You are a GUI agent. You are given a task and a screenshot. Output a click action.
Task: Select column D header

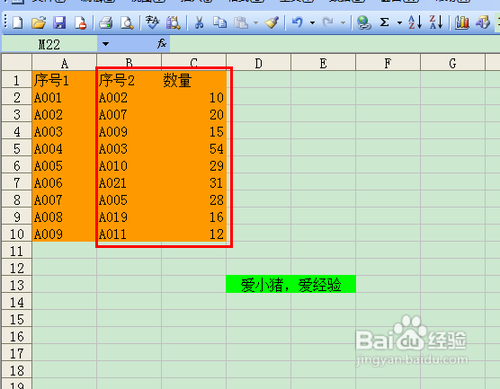tap(258, 63)
